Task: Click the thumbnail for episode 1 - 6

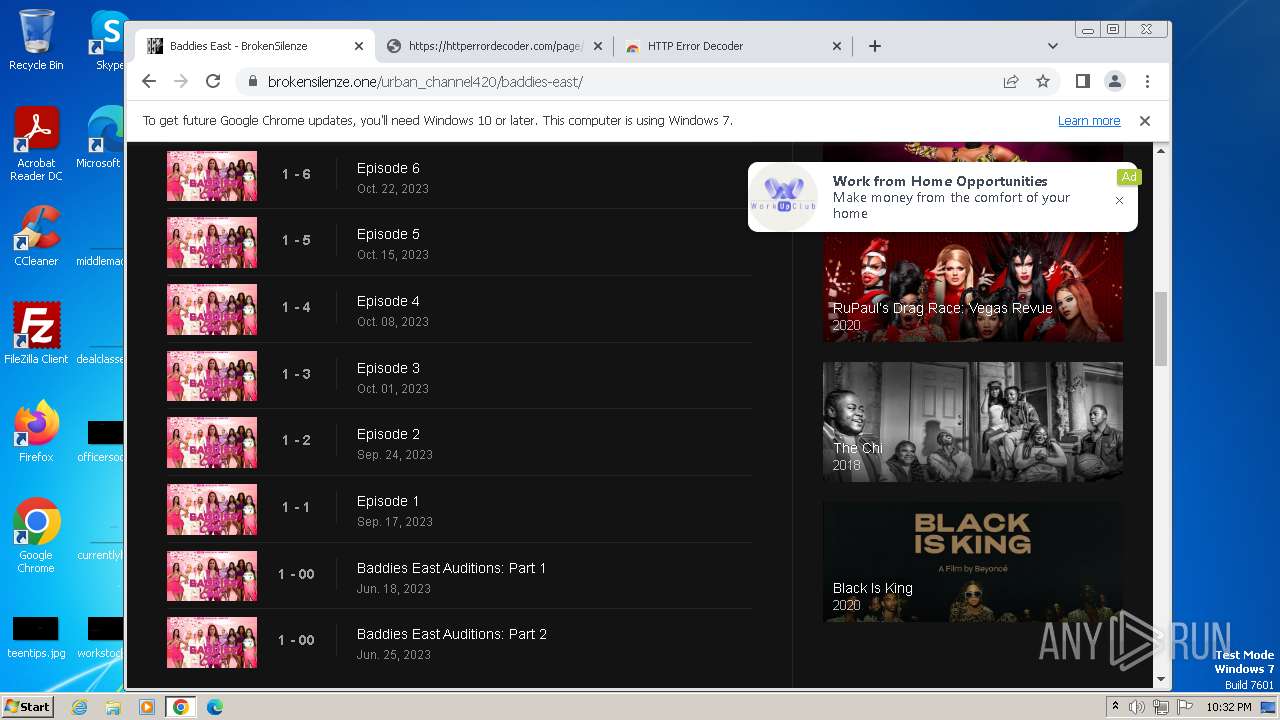Action: coord(212,176)
